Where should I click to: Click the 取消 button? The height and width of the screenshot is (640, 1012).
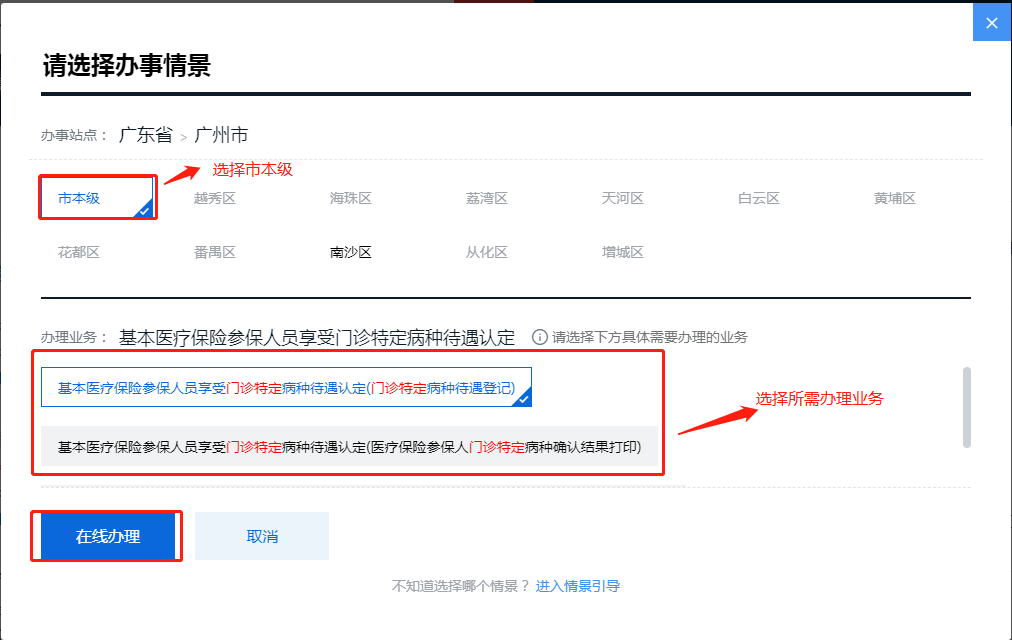tap(261, 536)
